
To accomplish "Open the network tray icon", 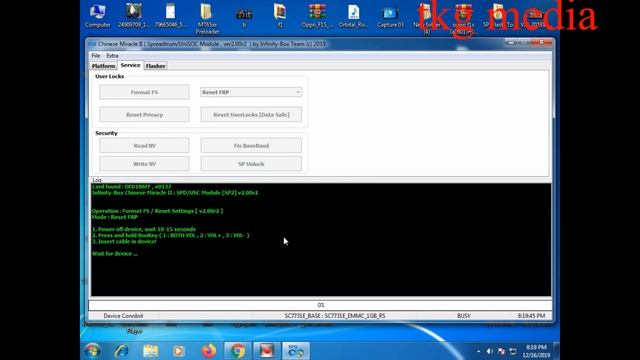I will point(513,351).
